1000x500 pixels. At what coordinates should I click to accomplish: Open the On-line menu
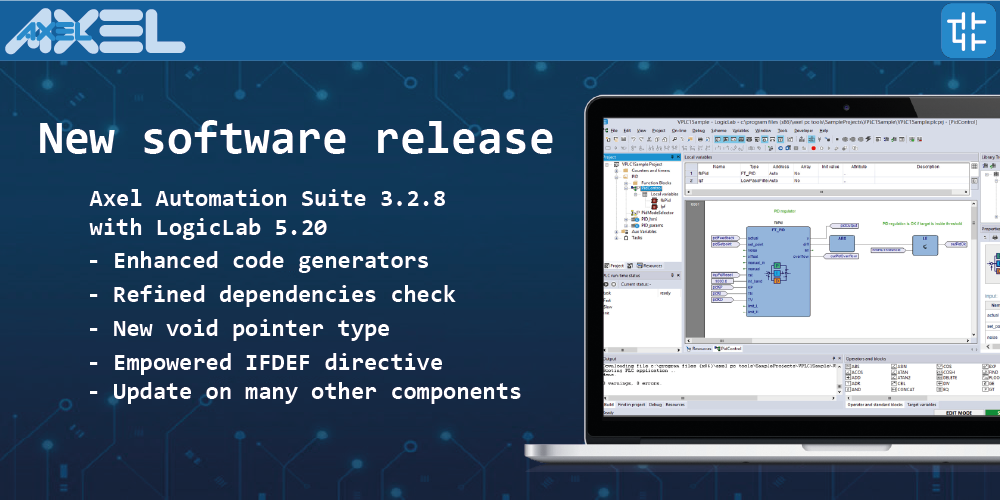(679, 131)
